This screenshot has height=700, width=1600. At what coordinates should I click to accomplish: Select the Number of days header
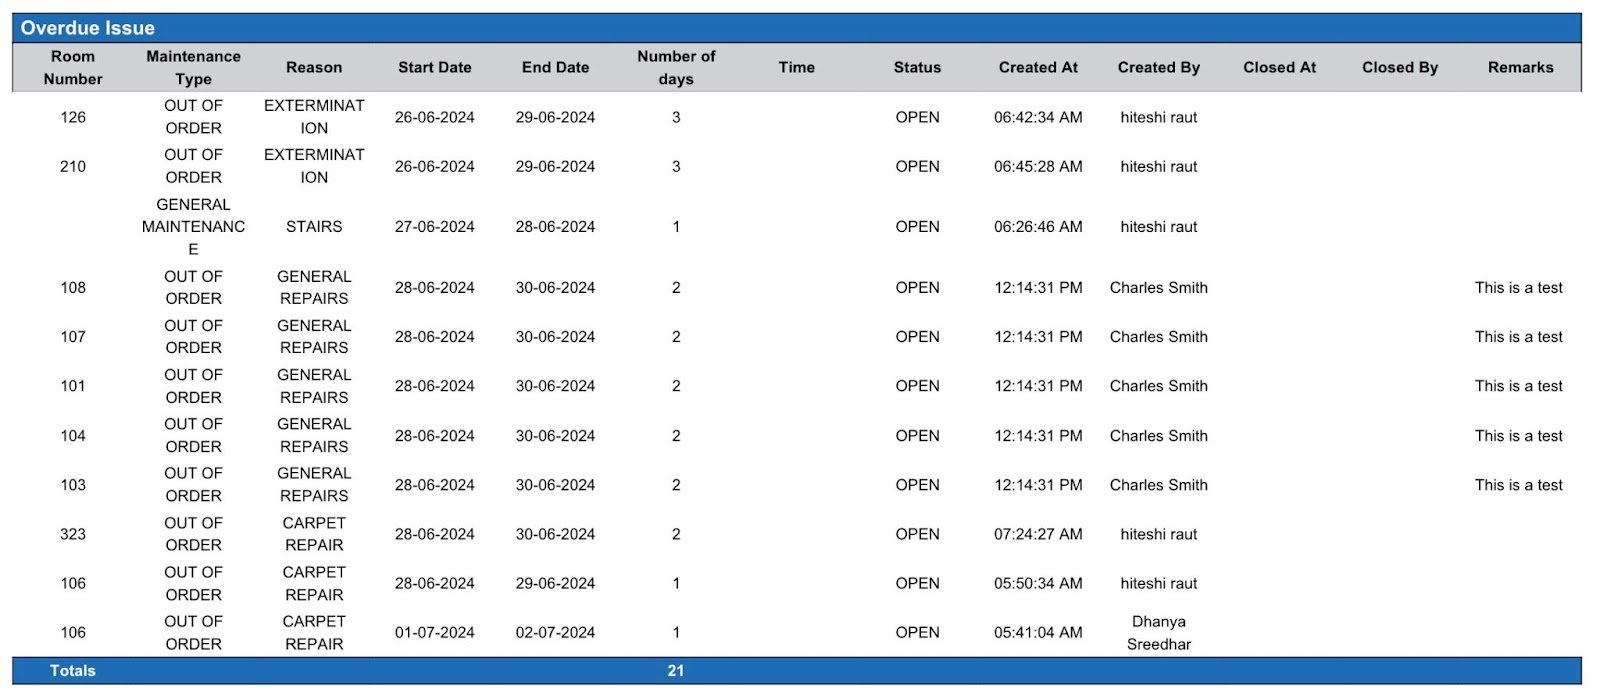pos(676,67)
